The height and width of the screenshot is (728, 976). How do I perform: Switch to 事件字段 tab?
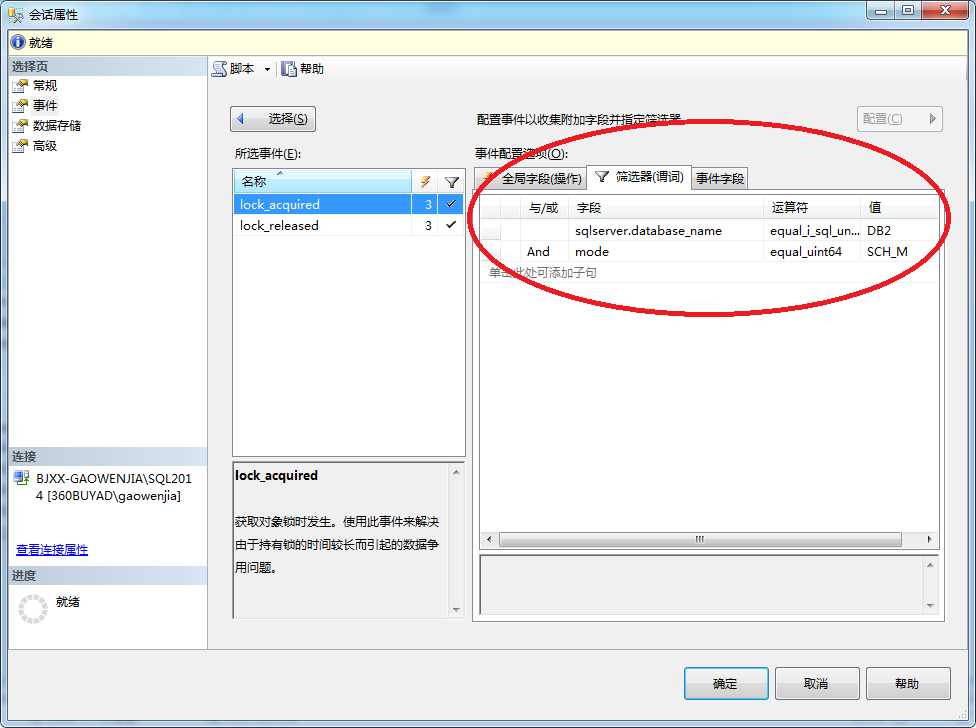click(720, 179)
